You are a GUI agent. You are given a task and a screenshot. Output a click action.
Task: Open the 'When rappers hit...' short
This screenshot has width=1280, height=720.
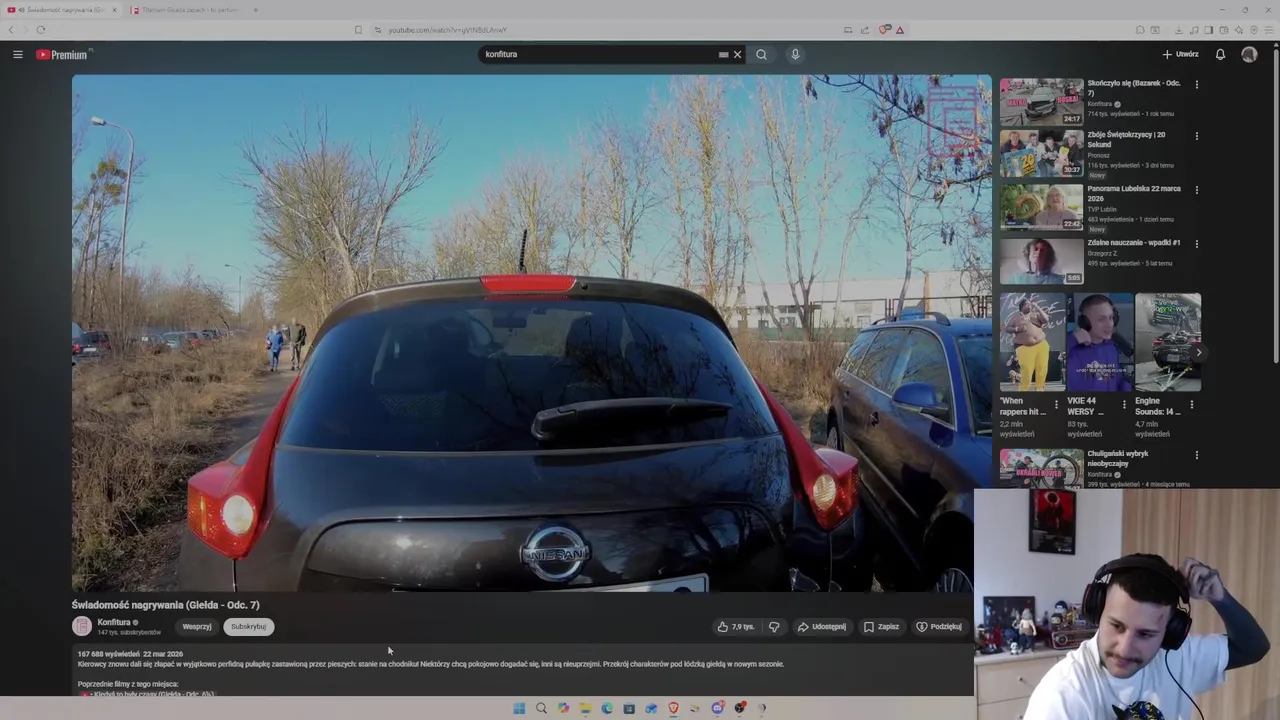coord(1032,342)
